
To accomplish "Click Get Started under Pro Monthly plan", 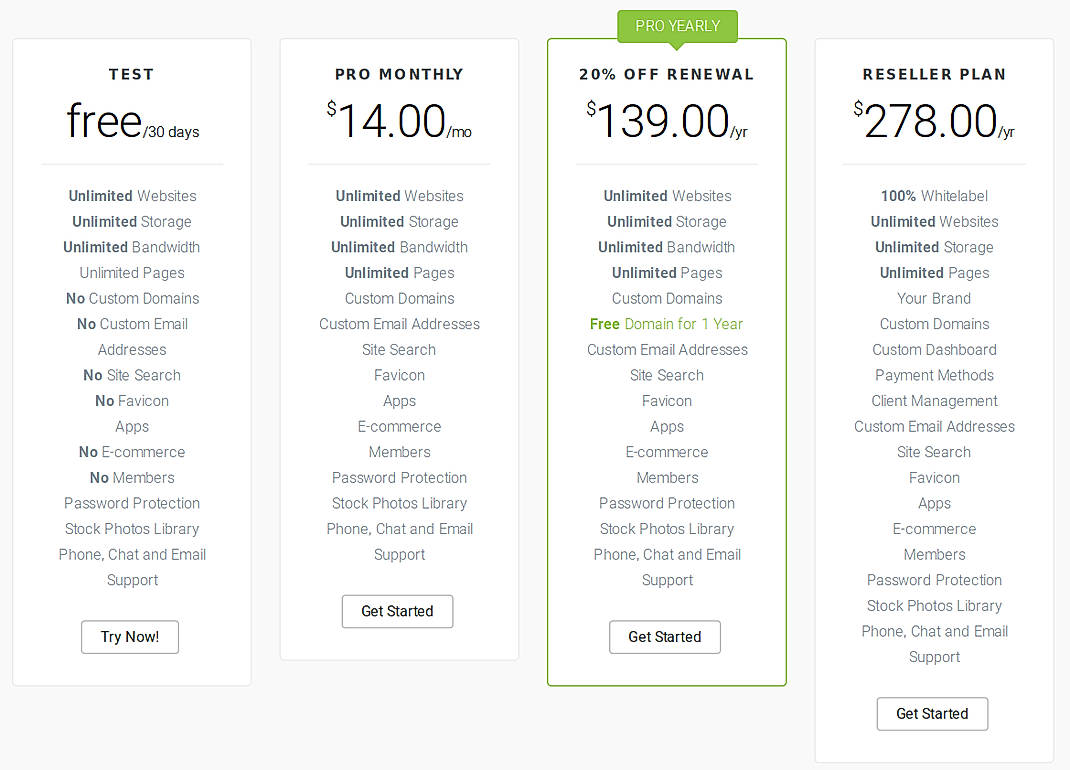I will tap(397, 611).
